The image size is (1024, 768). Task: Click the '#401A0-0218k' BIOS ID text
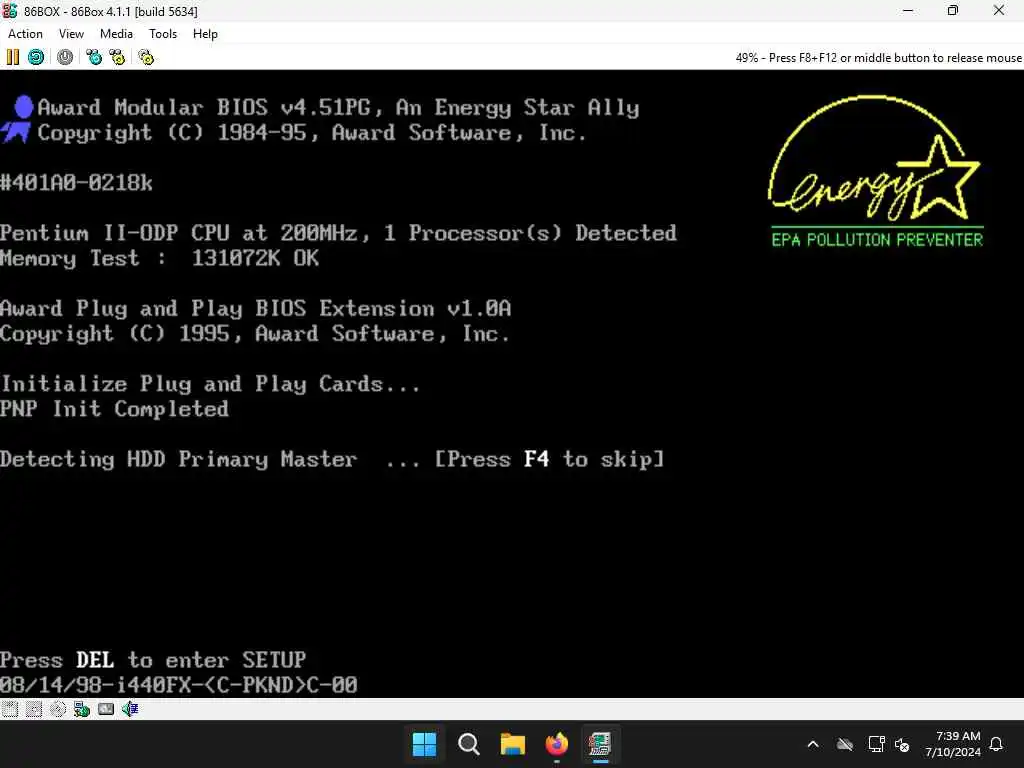point(76,183)
